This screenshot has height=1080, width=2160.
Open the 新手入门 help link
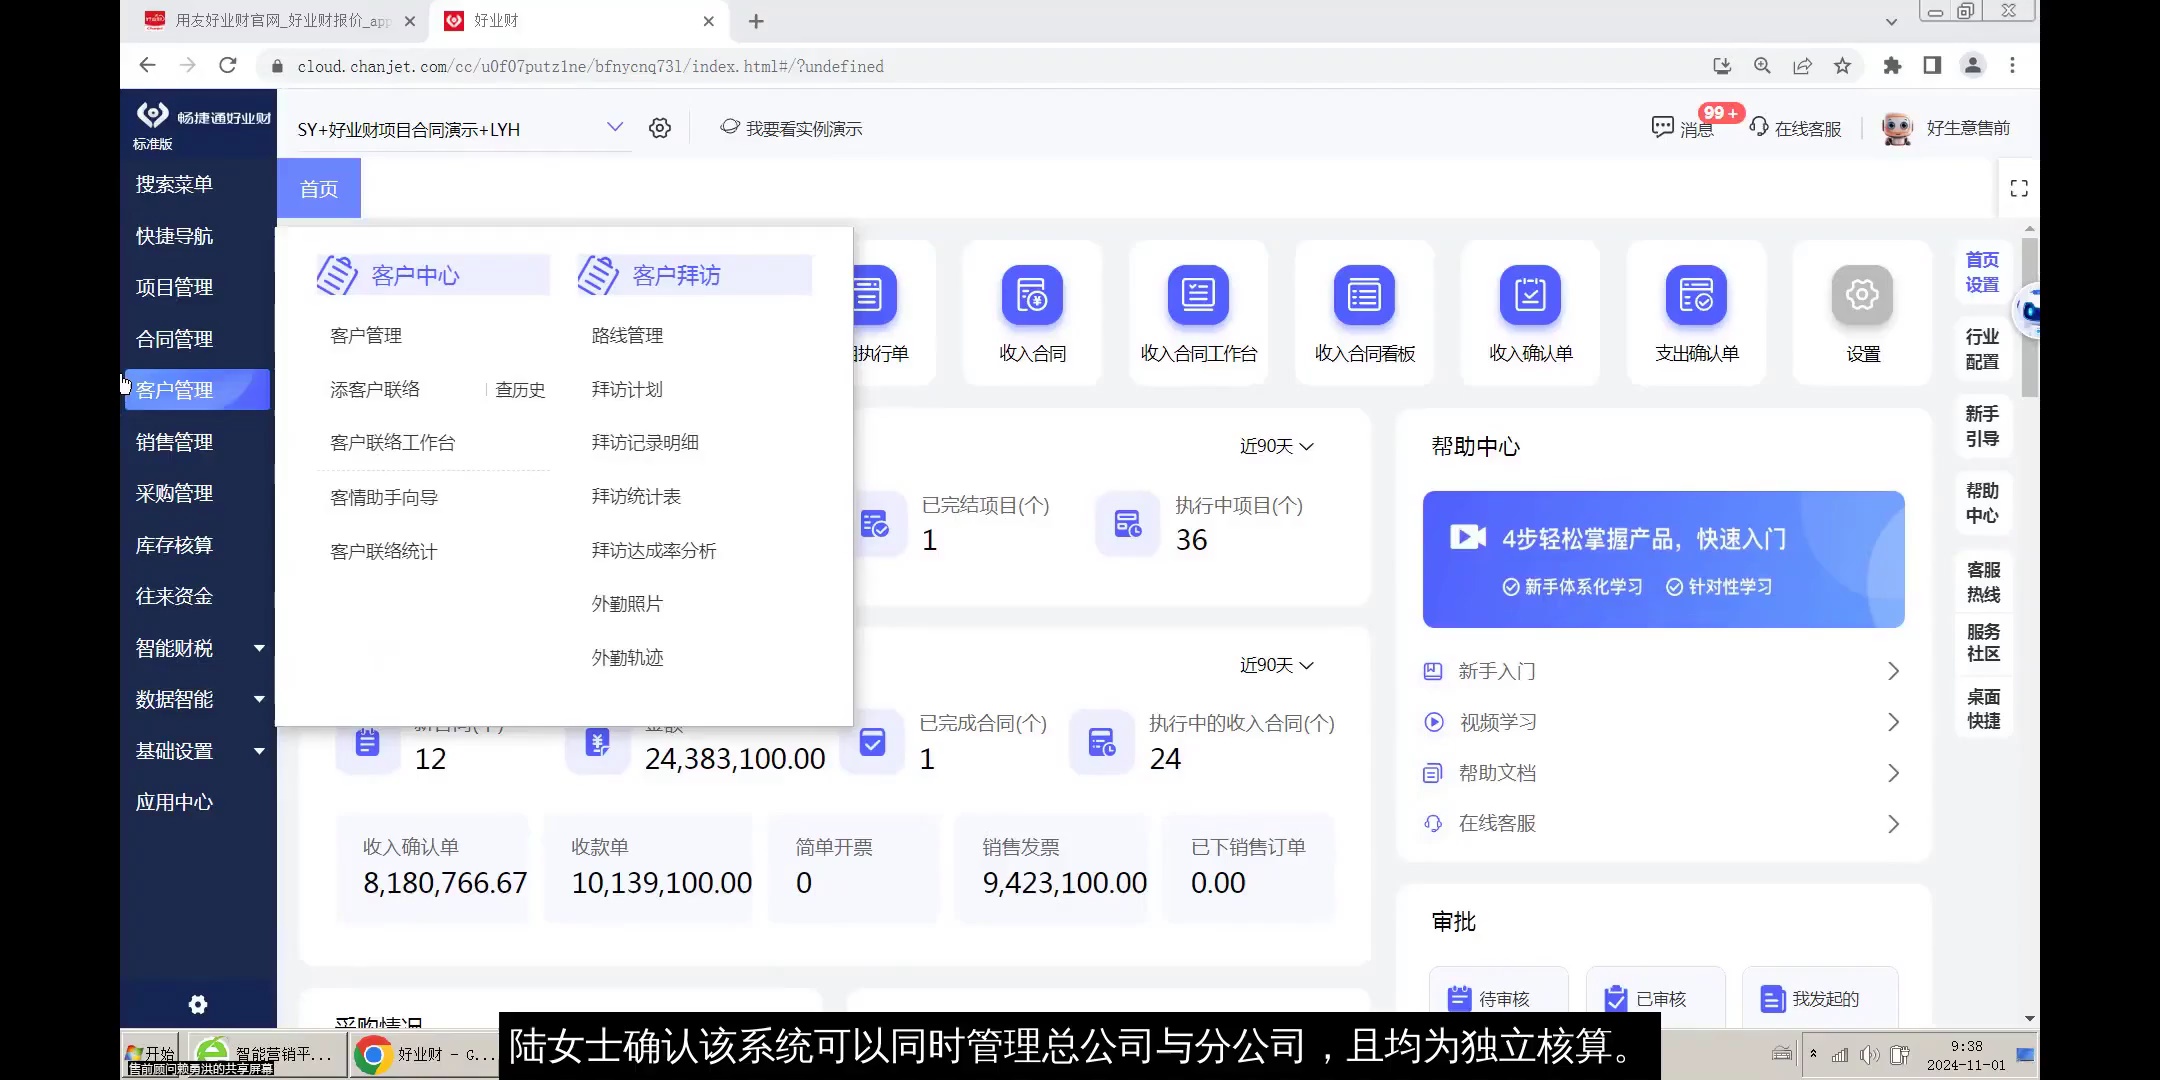click(x=1495, y=671)
